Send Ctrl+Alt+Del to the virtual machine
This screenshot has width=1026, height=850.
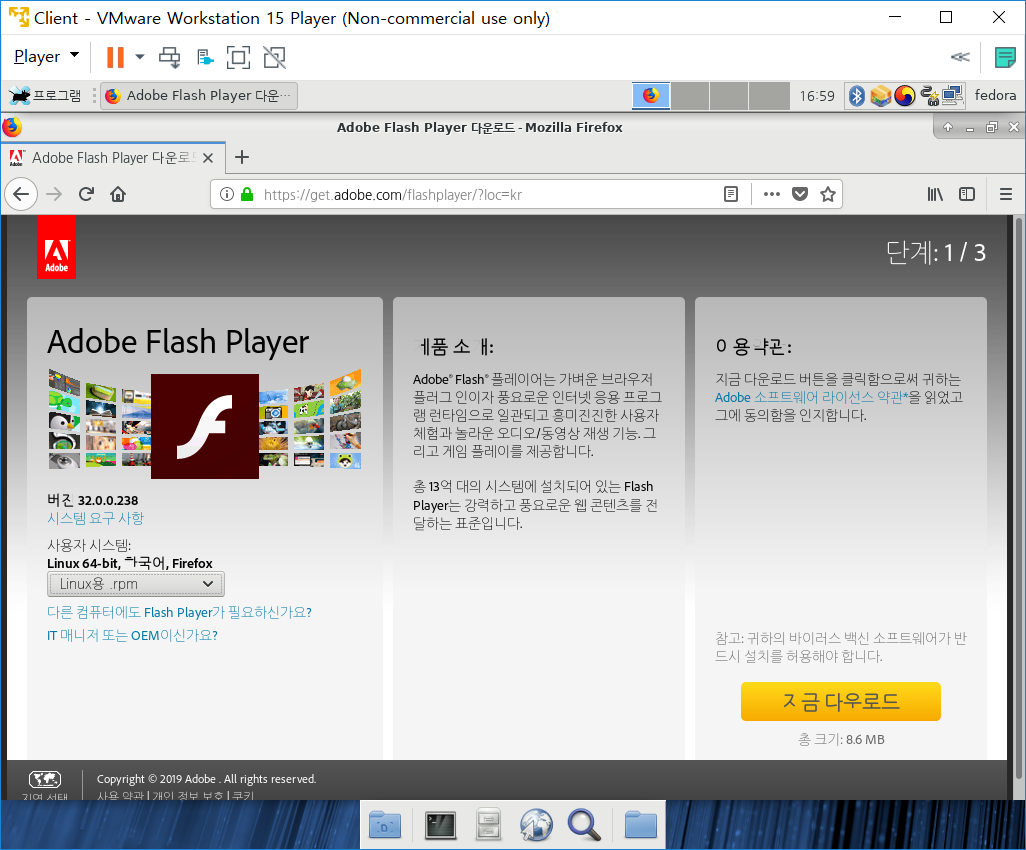170,58
